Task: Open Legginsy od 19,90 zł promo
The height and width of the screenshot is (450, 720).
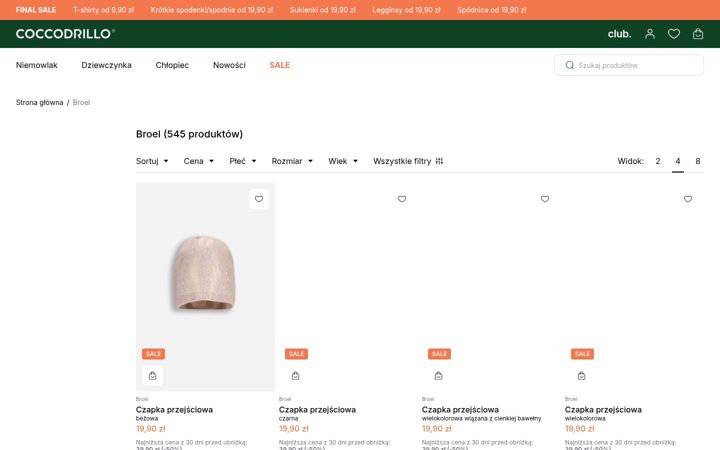Action: 406,10
